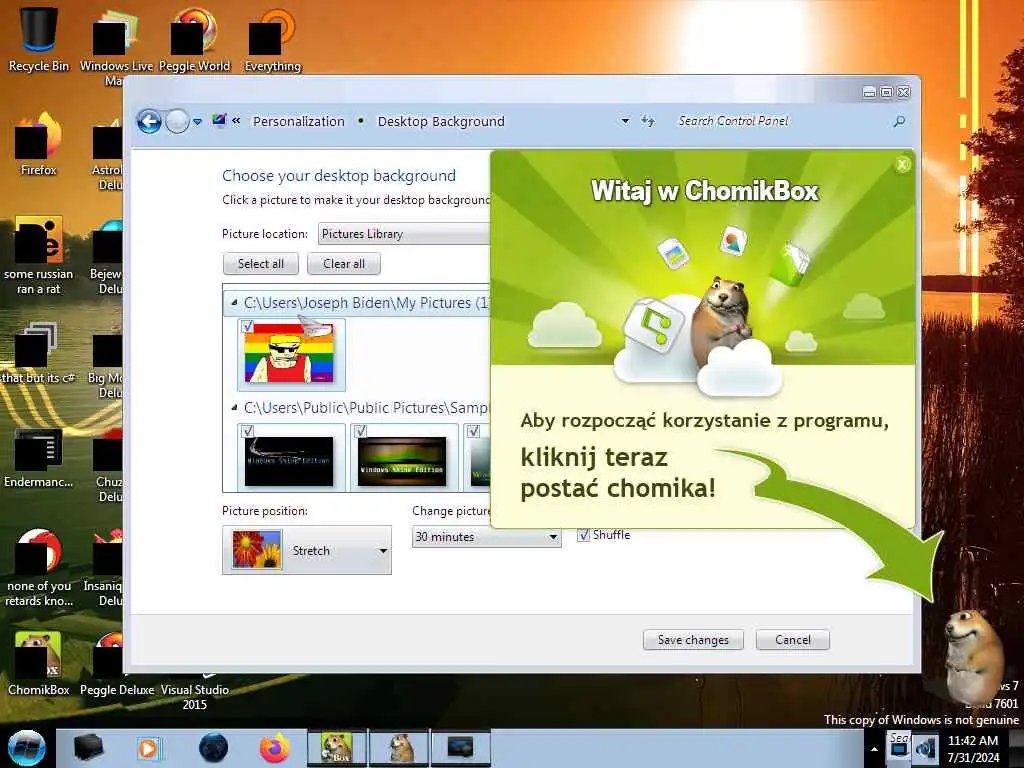Click Save changes button
Screen dimensions: 1024x768
point(693,640)
